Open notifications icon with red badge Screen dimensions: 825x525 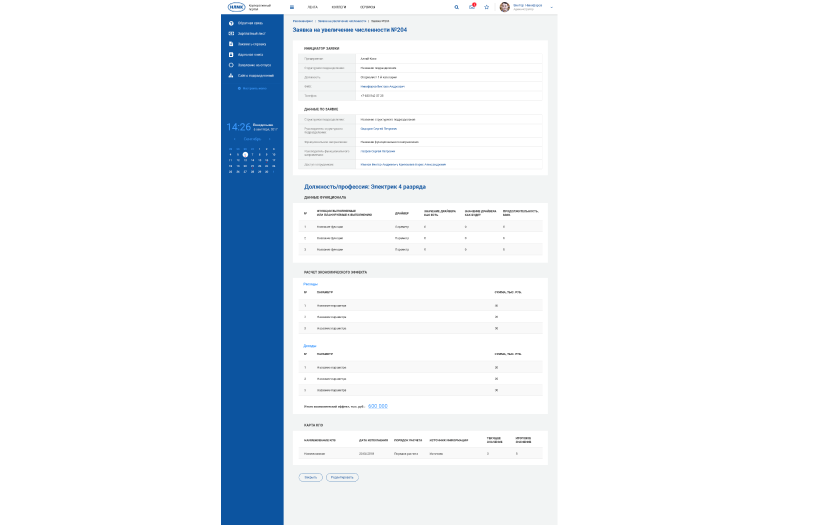472,7
